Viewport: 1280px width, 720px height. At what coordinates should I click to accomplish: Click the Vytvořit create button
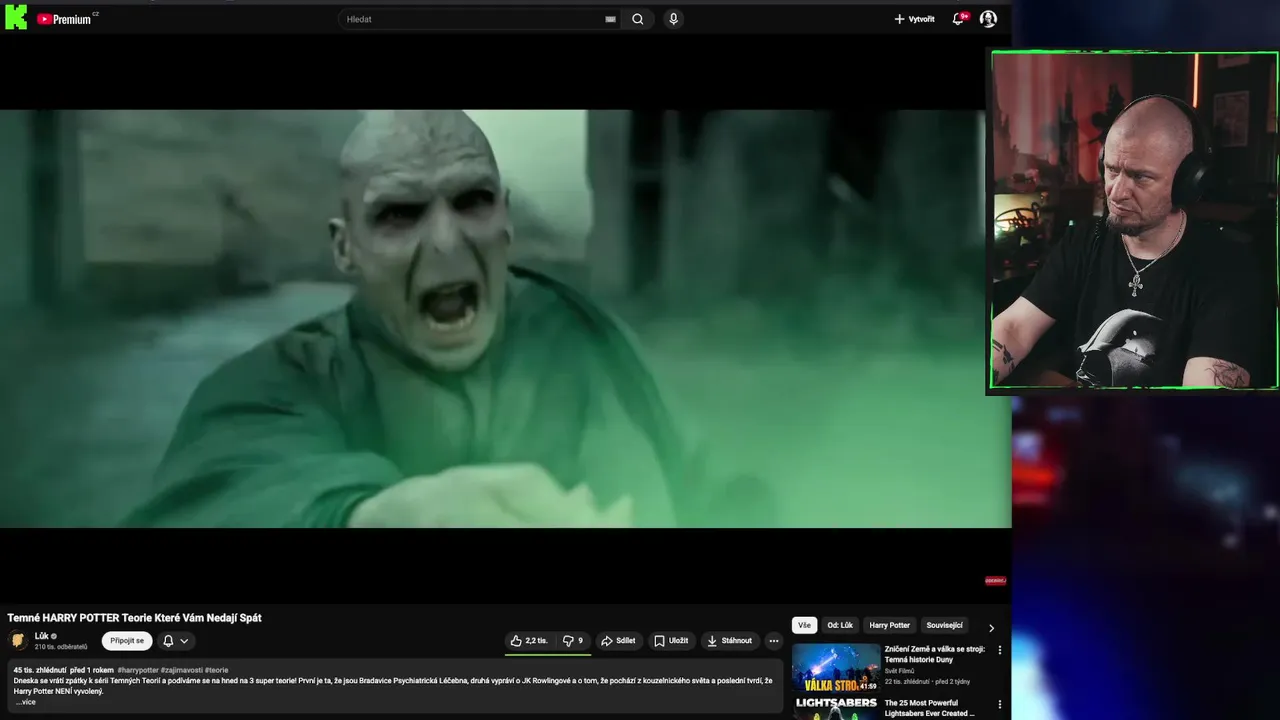click(914, 19)
